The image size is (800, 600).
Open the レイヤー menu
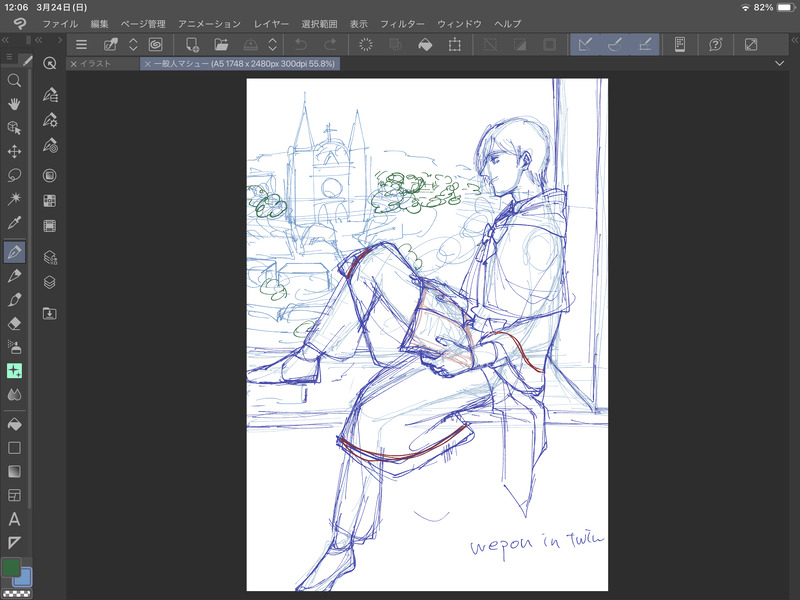(271, 24)
